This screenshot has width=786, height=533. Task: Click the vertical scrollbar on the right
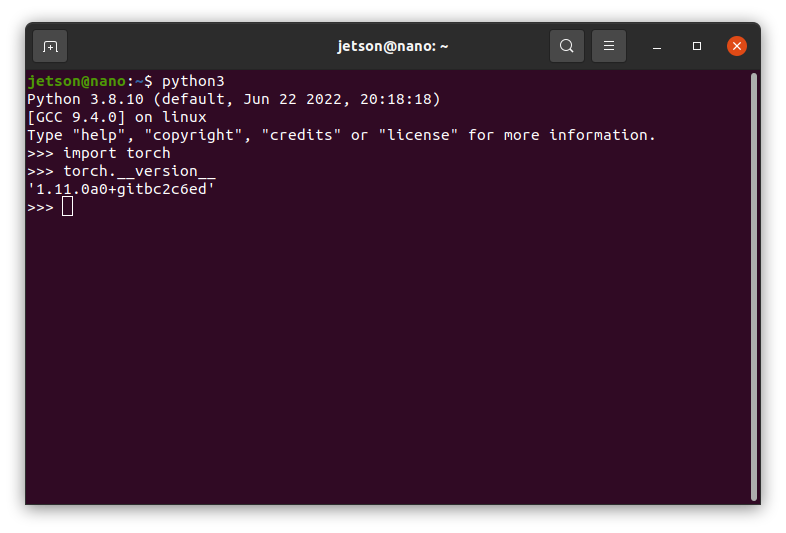tap(753, 287)
